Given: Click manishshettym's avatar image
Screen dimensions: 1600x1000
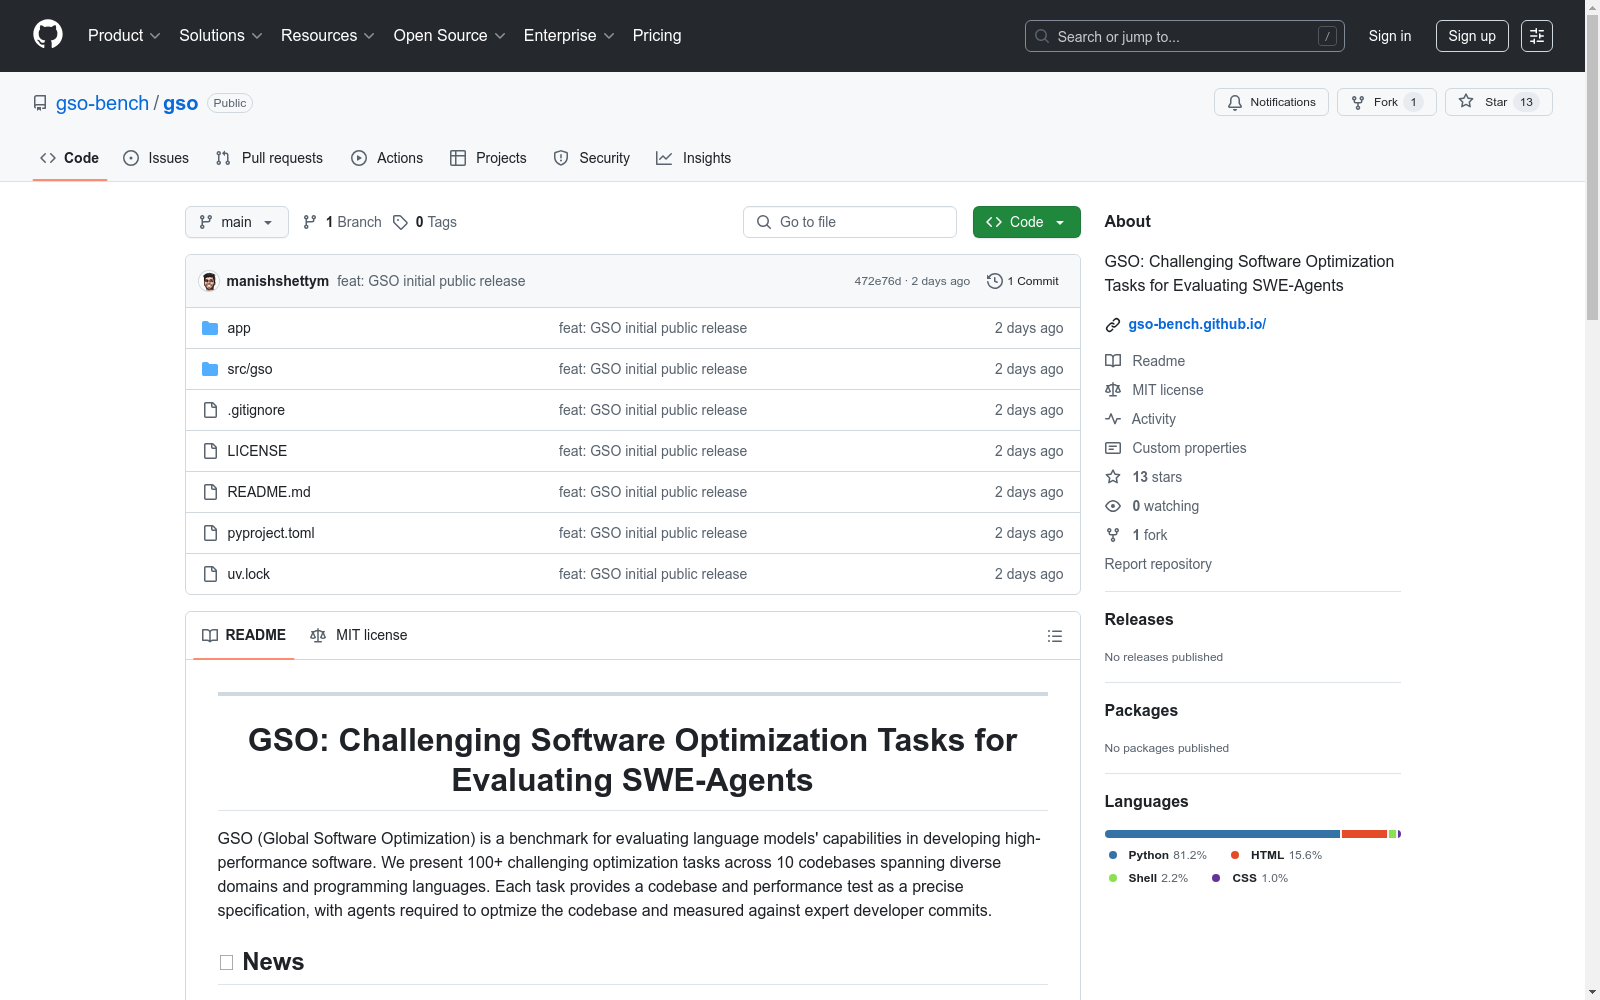Looking at the screenshot, I should 209,281.
